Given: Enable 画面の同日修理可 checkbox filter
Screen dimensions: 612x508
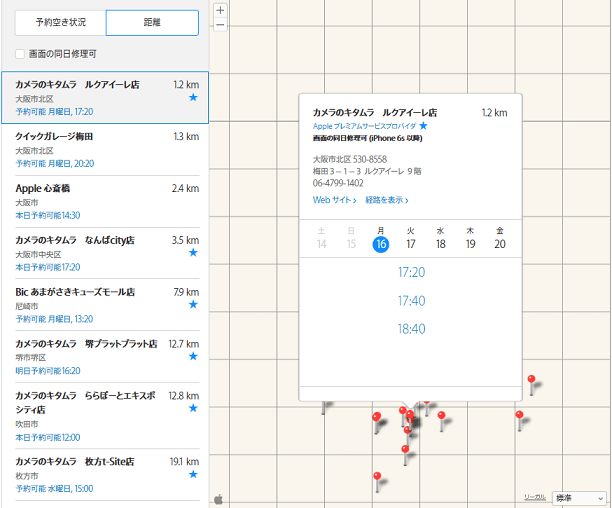Looking at the screenshot, I should click(20, 54).
